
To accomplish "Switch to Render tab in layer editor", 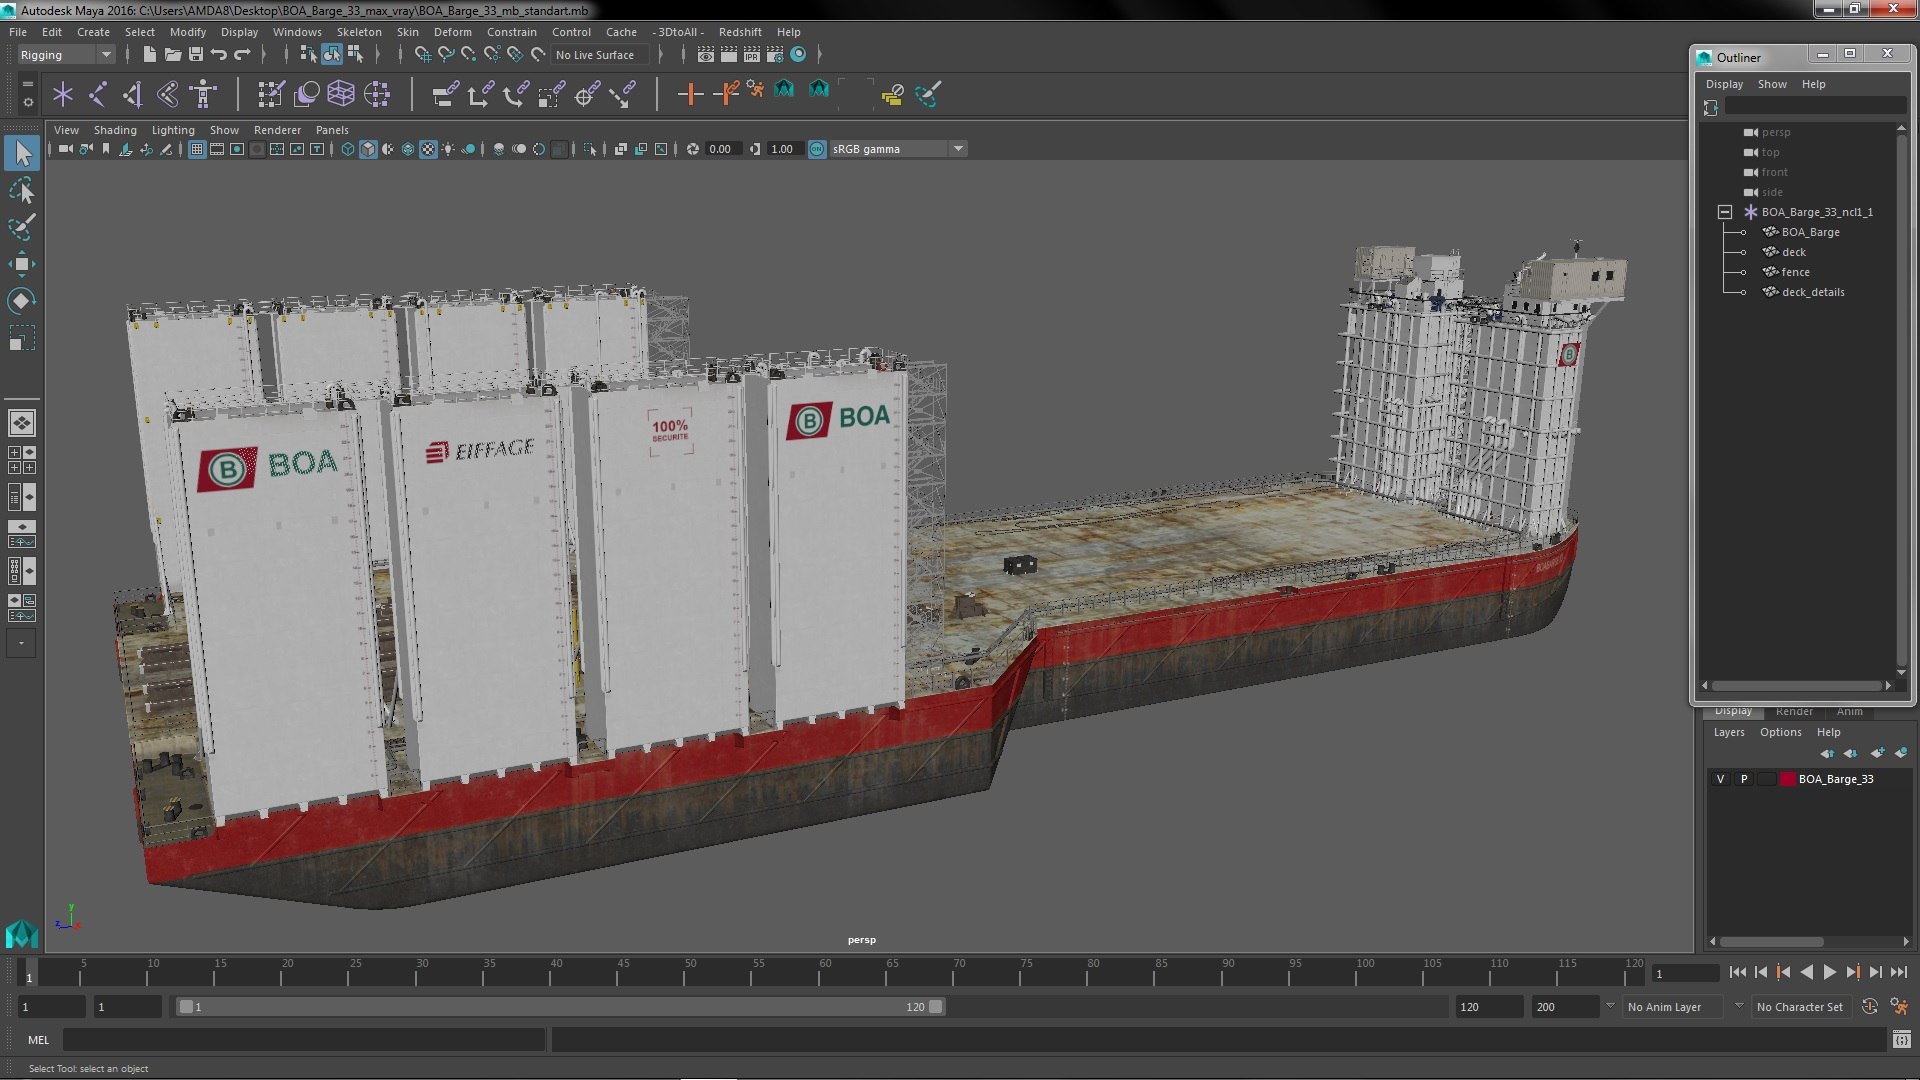I will click(1794, 712).
